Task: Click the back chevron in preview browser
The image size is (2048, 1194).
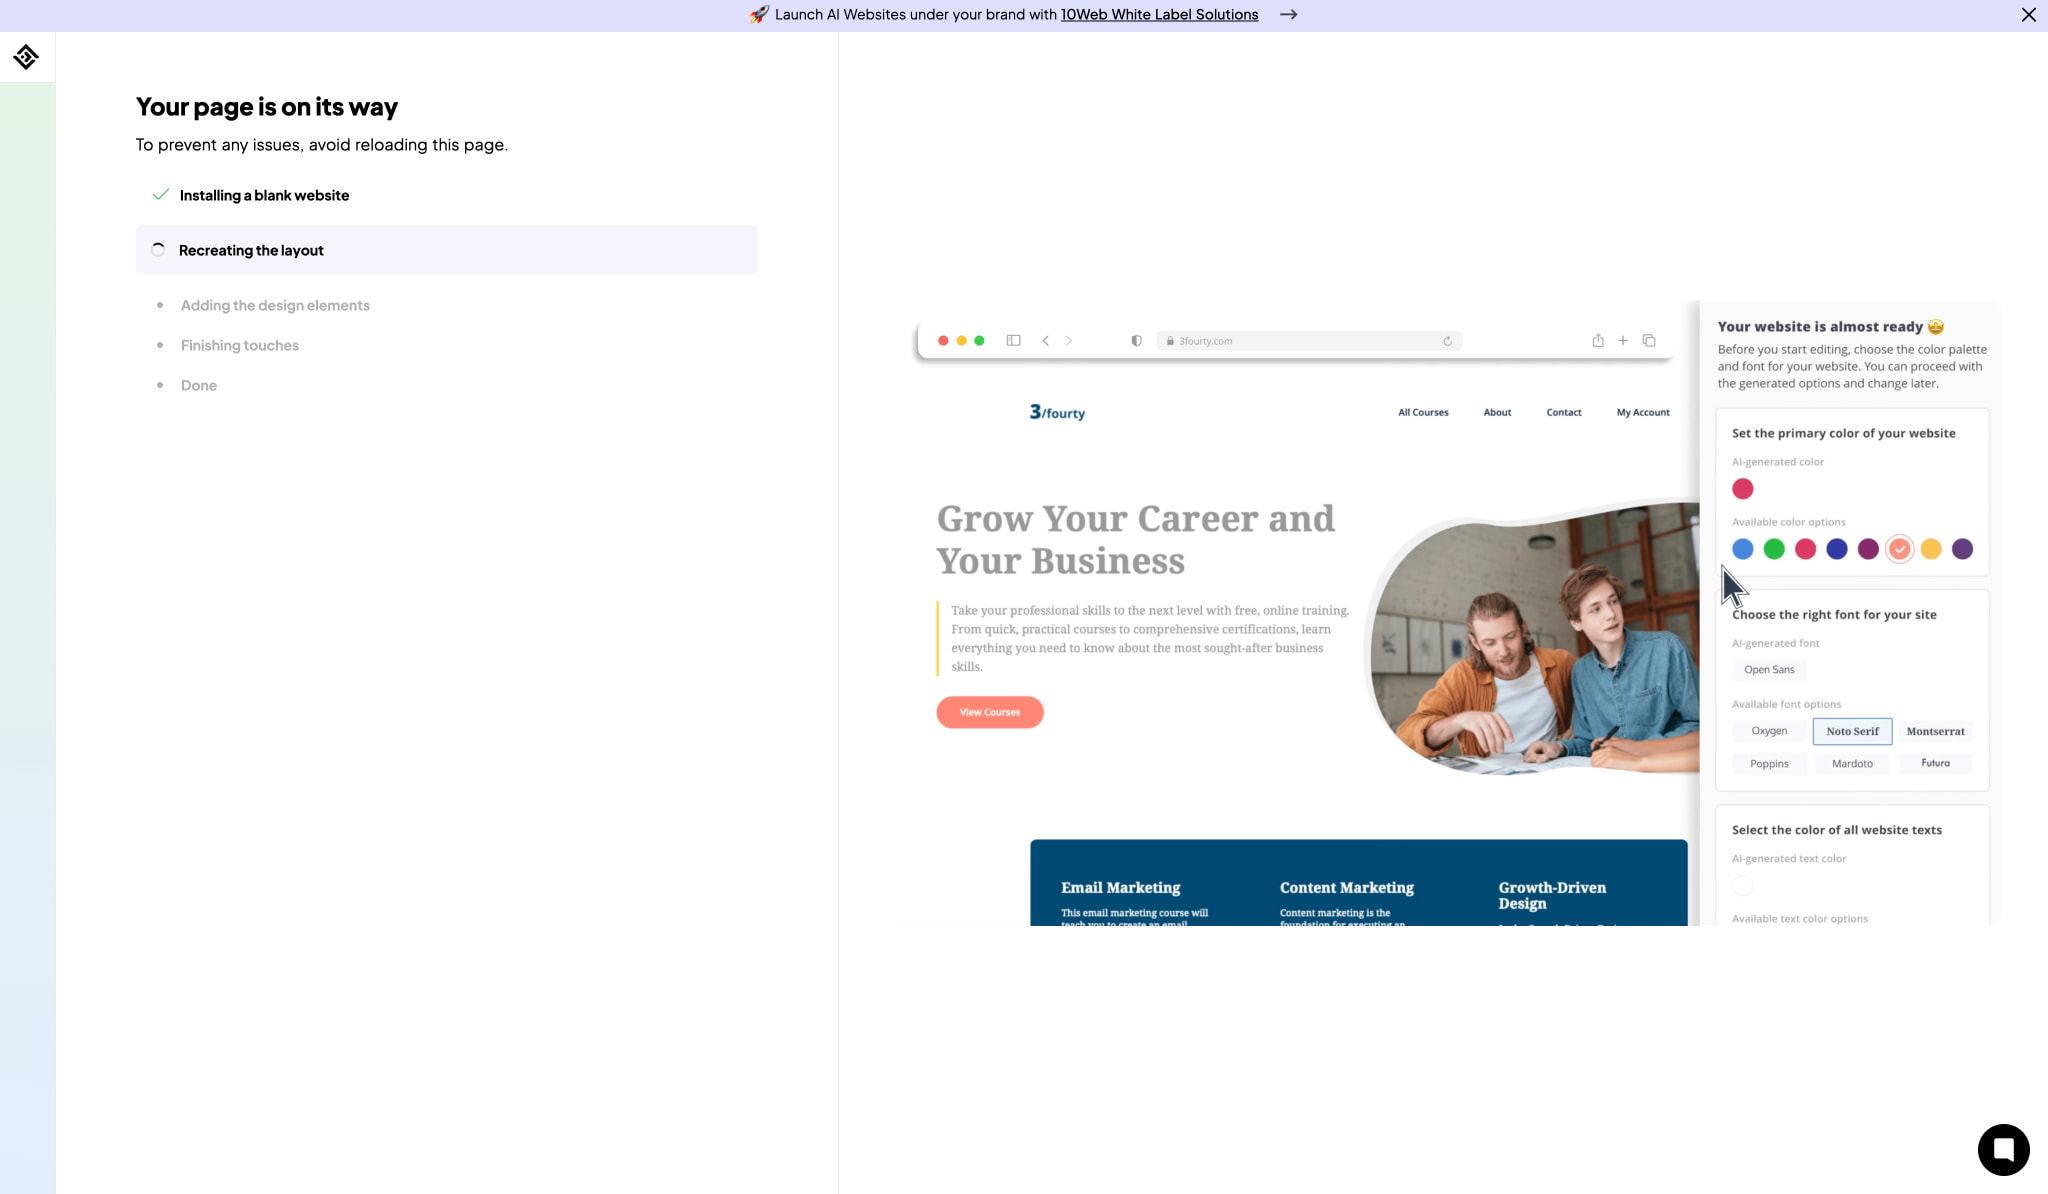Action: [1045, 341]
